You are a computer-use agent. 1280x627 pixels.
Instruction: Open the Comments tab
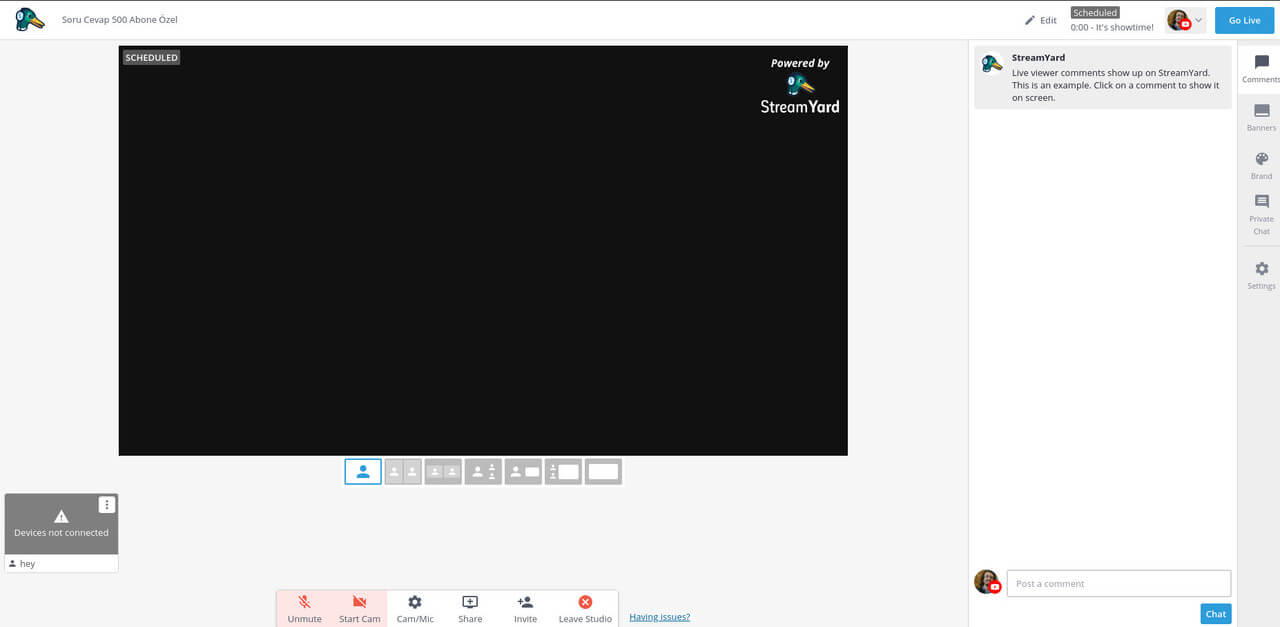[1261, 68]
